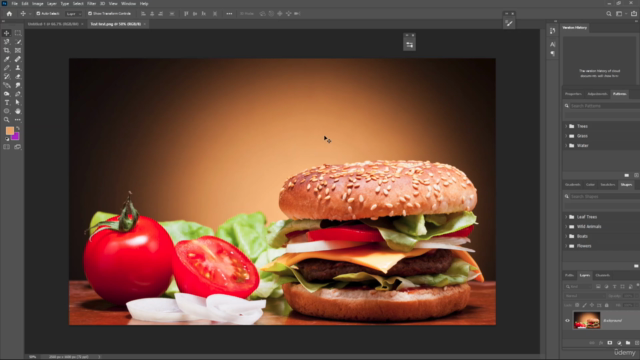Open the Normal blend mode dropdown
This screenshot has width=640, height=360.
(x=584, y=296)
